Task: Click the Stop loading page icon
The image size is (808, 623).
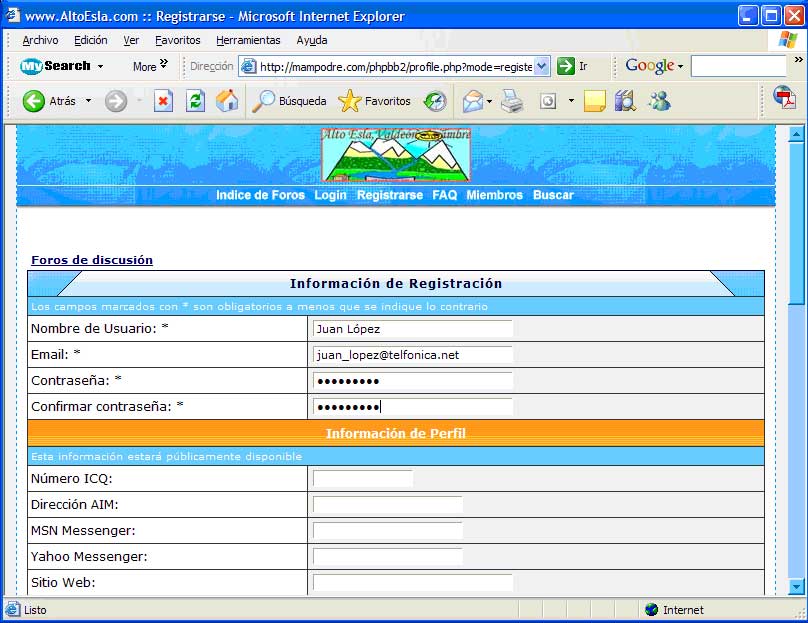Action: click(x=163, y=101)
